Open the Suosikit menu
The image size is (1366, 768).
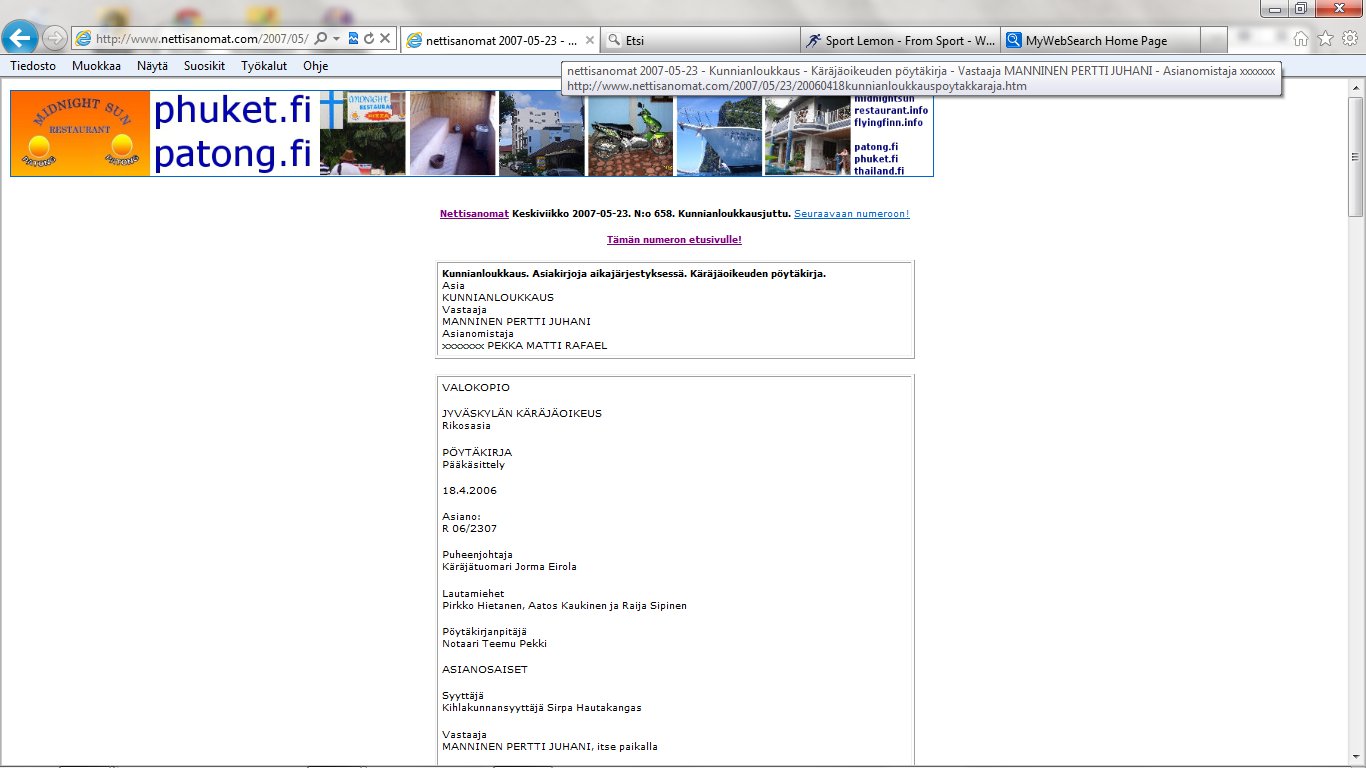204,66
